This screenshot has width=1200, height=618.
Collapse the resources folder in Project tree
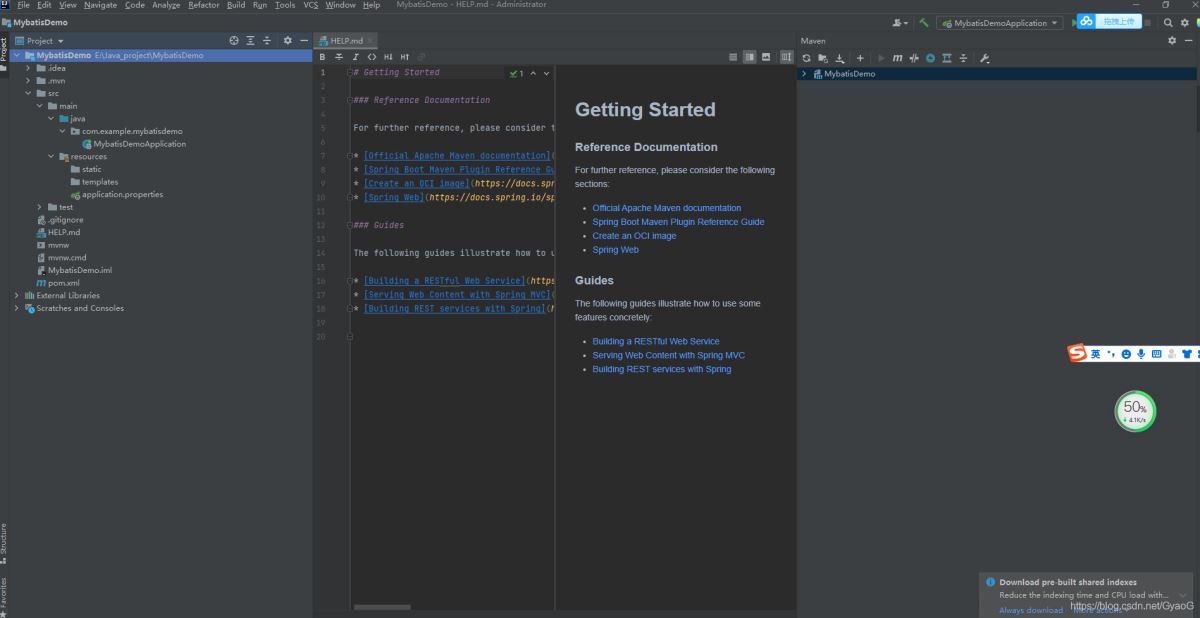(51, 156)
